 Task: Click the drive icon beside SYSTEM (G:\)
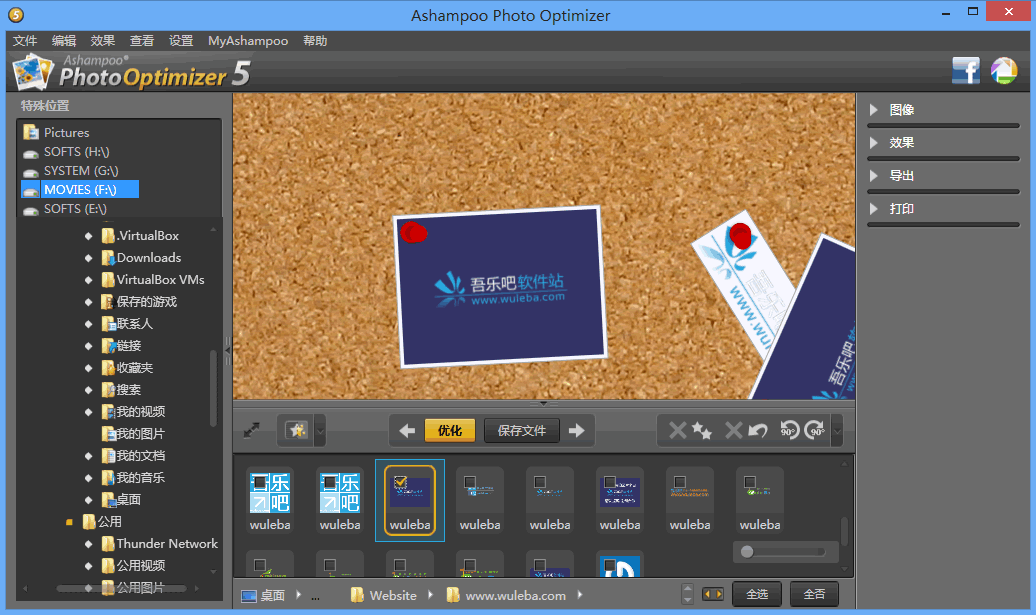coord(30,172)
